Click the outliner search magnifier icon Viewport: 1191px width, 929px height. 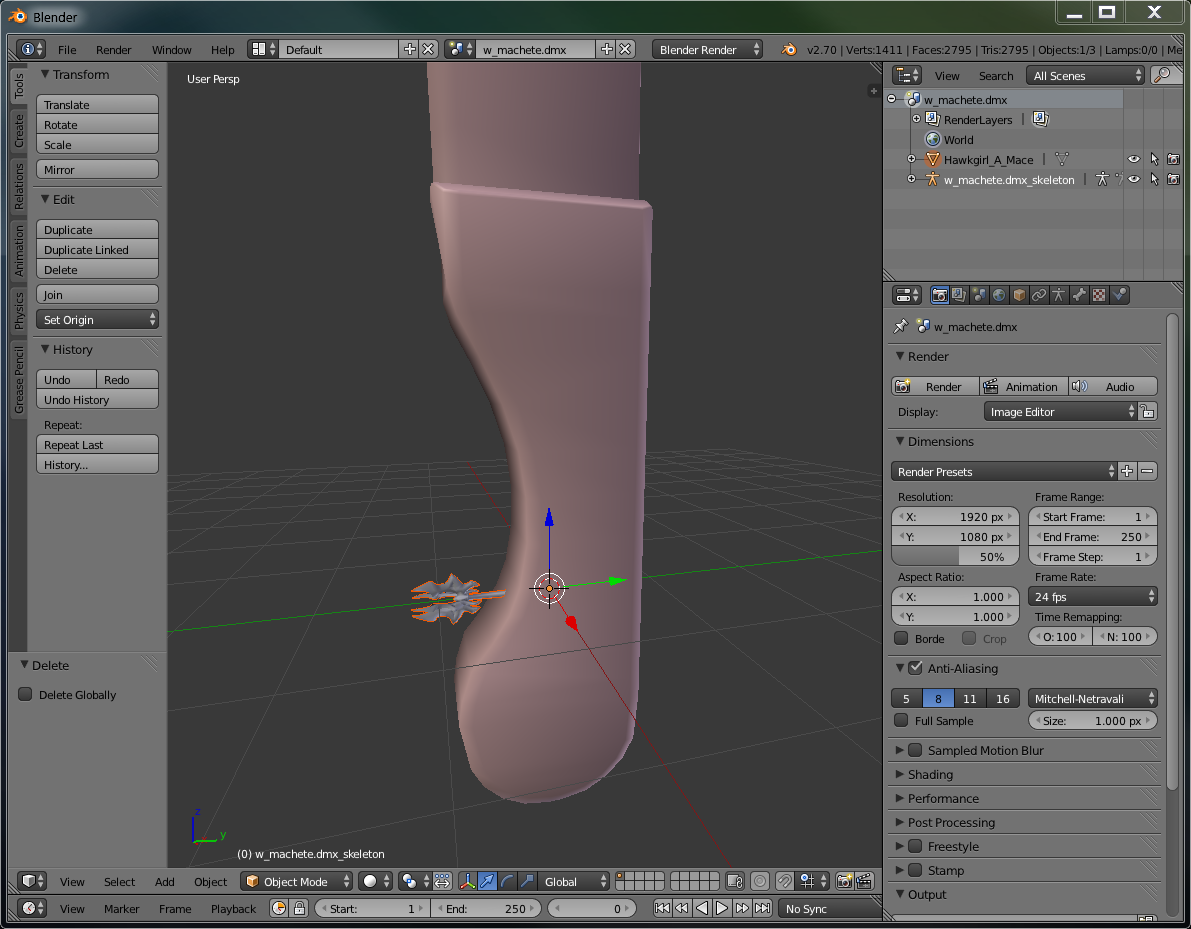tap(1162, 75)
